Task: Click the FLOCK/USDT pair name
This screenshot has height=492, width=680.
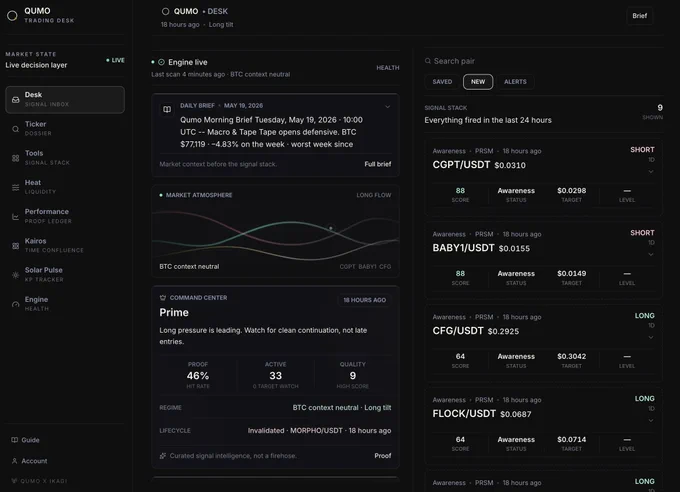Action: point(464,413)
